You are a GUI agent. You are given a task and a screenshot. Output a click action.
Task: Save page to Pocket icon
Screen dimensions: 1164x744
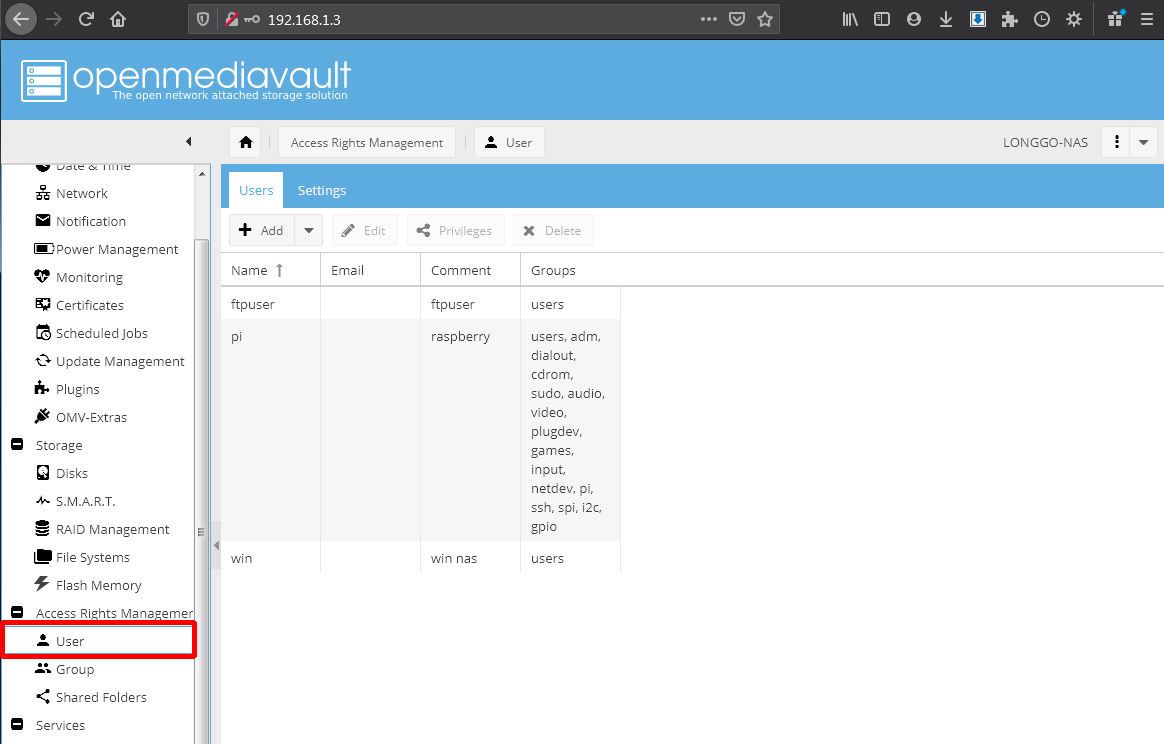[x=736, y=19]
